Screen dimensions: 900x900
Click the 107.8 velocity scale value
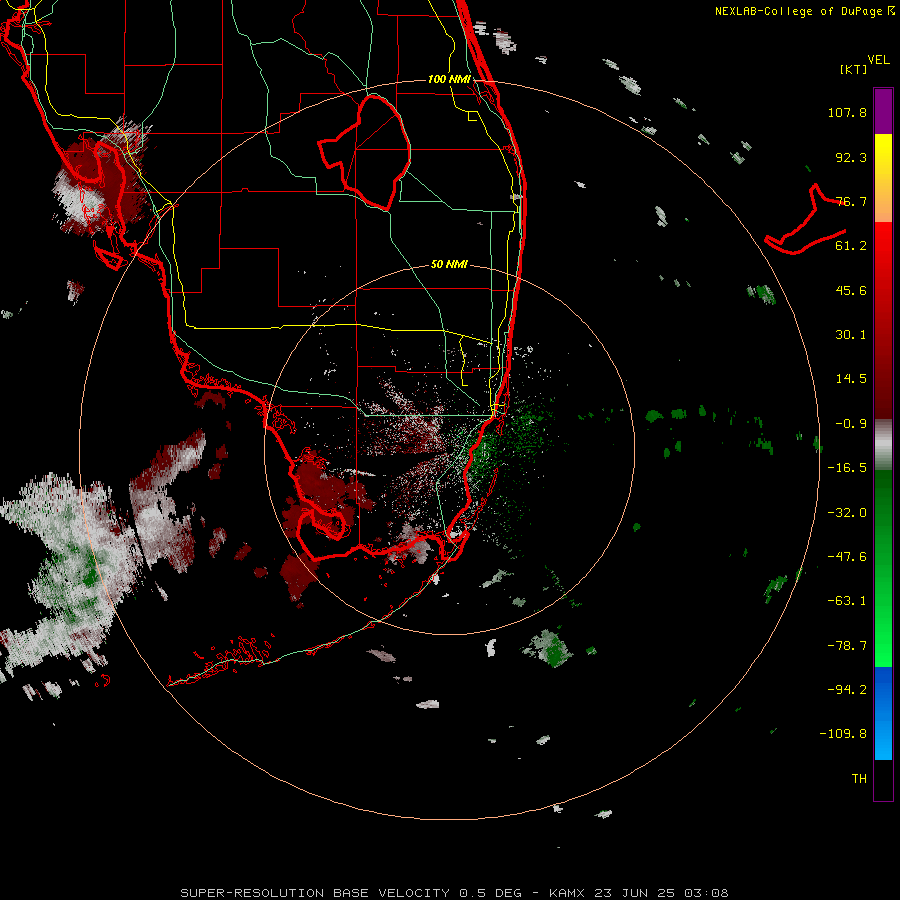(847, 112)
